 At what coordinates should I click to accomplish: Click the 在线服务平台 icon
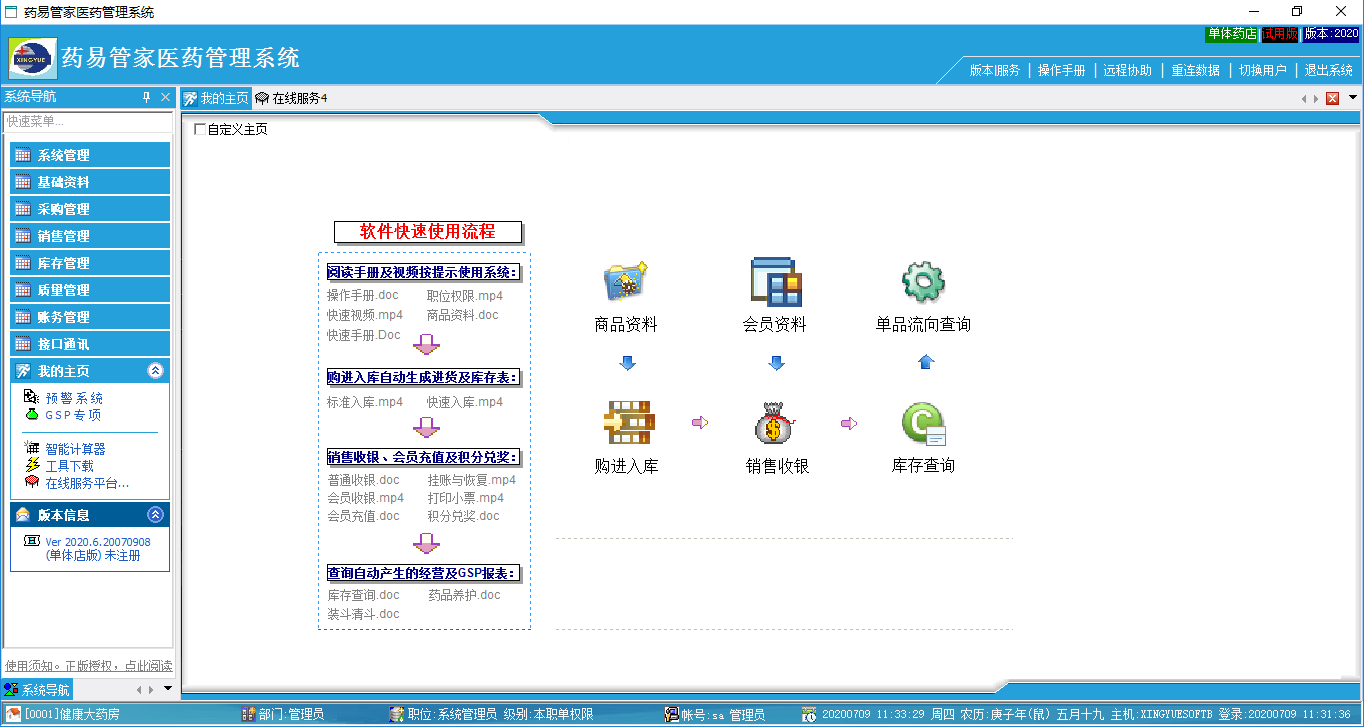pos(31,482)
